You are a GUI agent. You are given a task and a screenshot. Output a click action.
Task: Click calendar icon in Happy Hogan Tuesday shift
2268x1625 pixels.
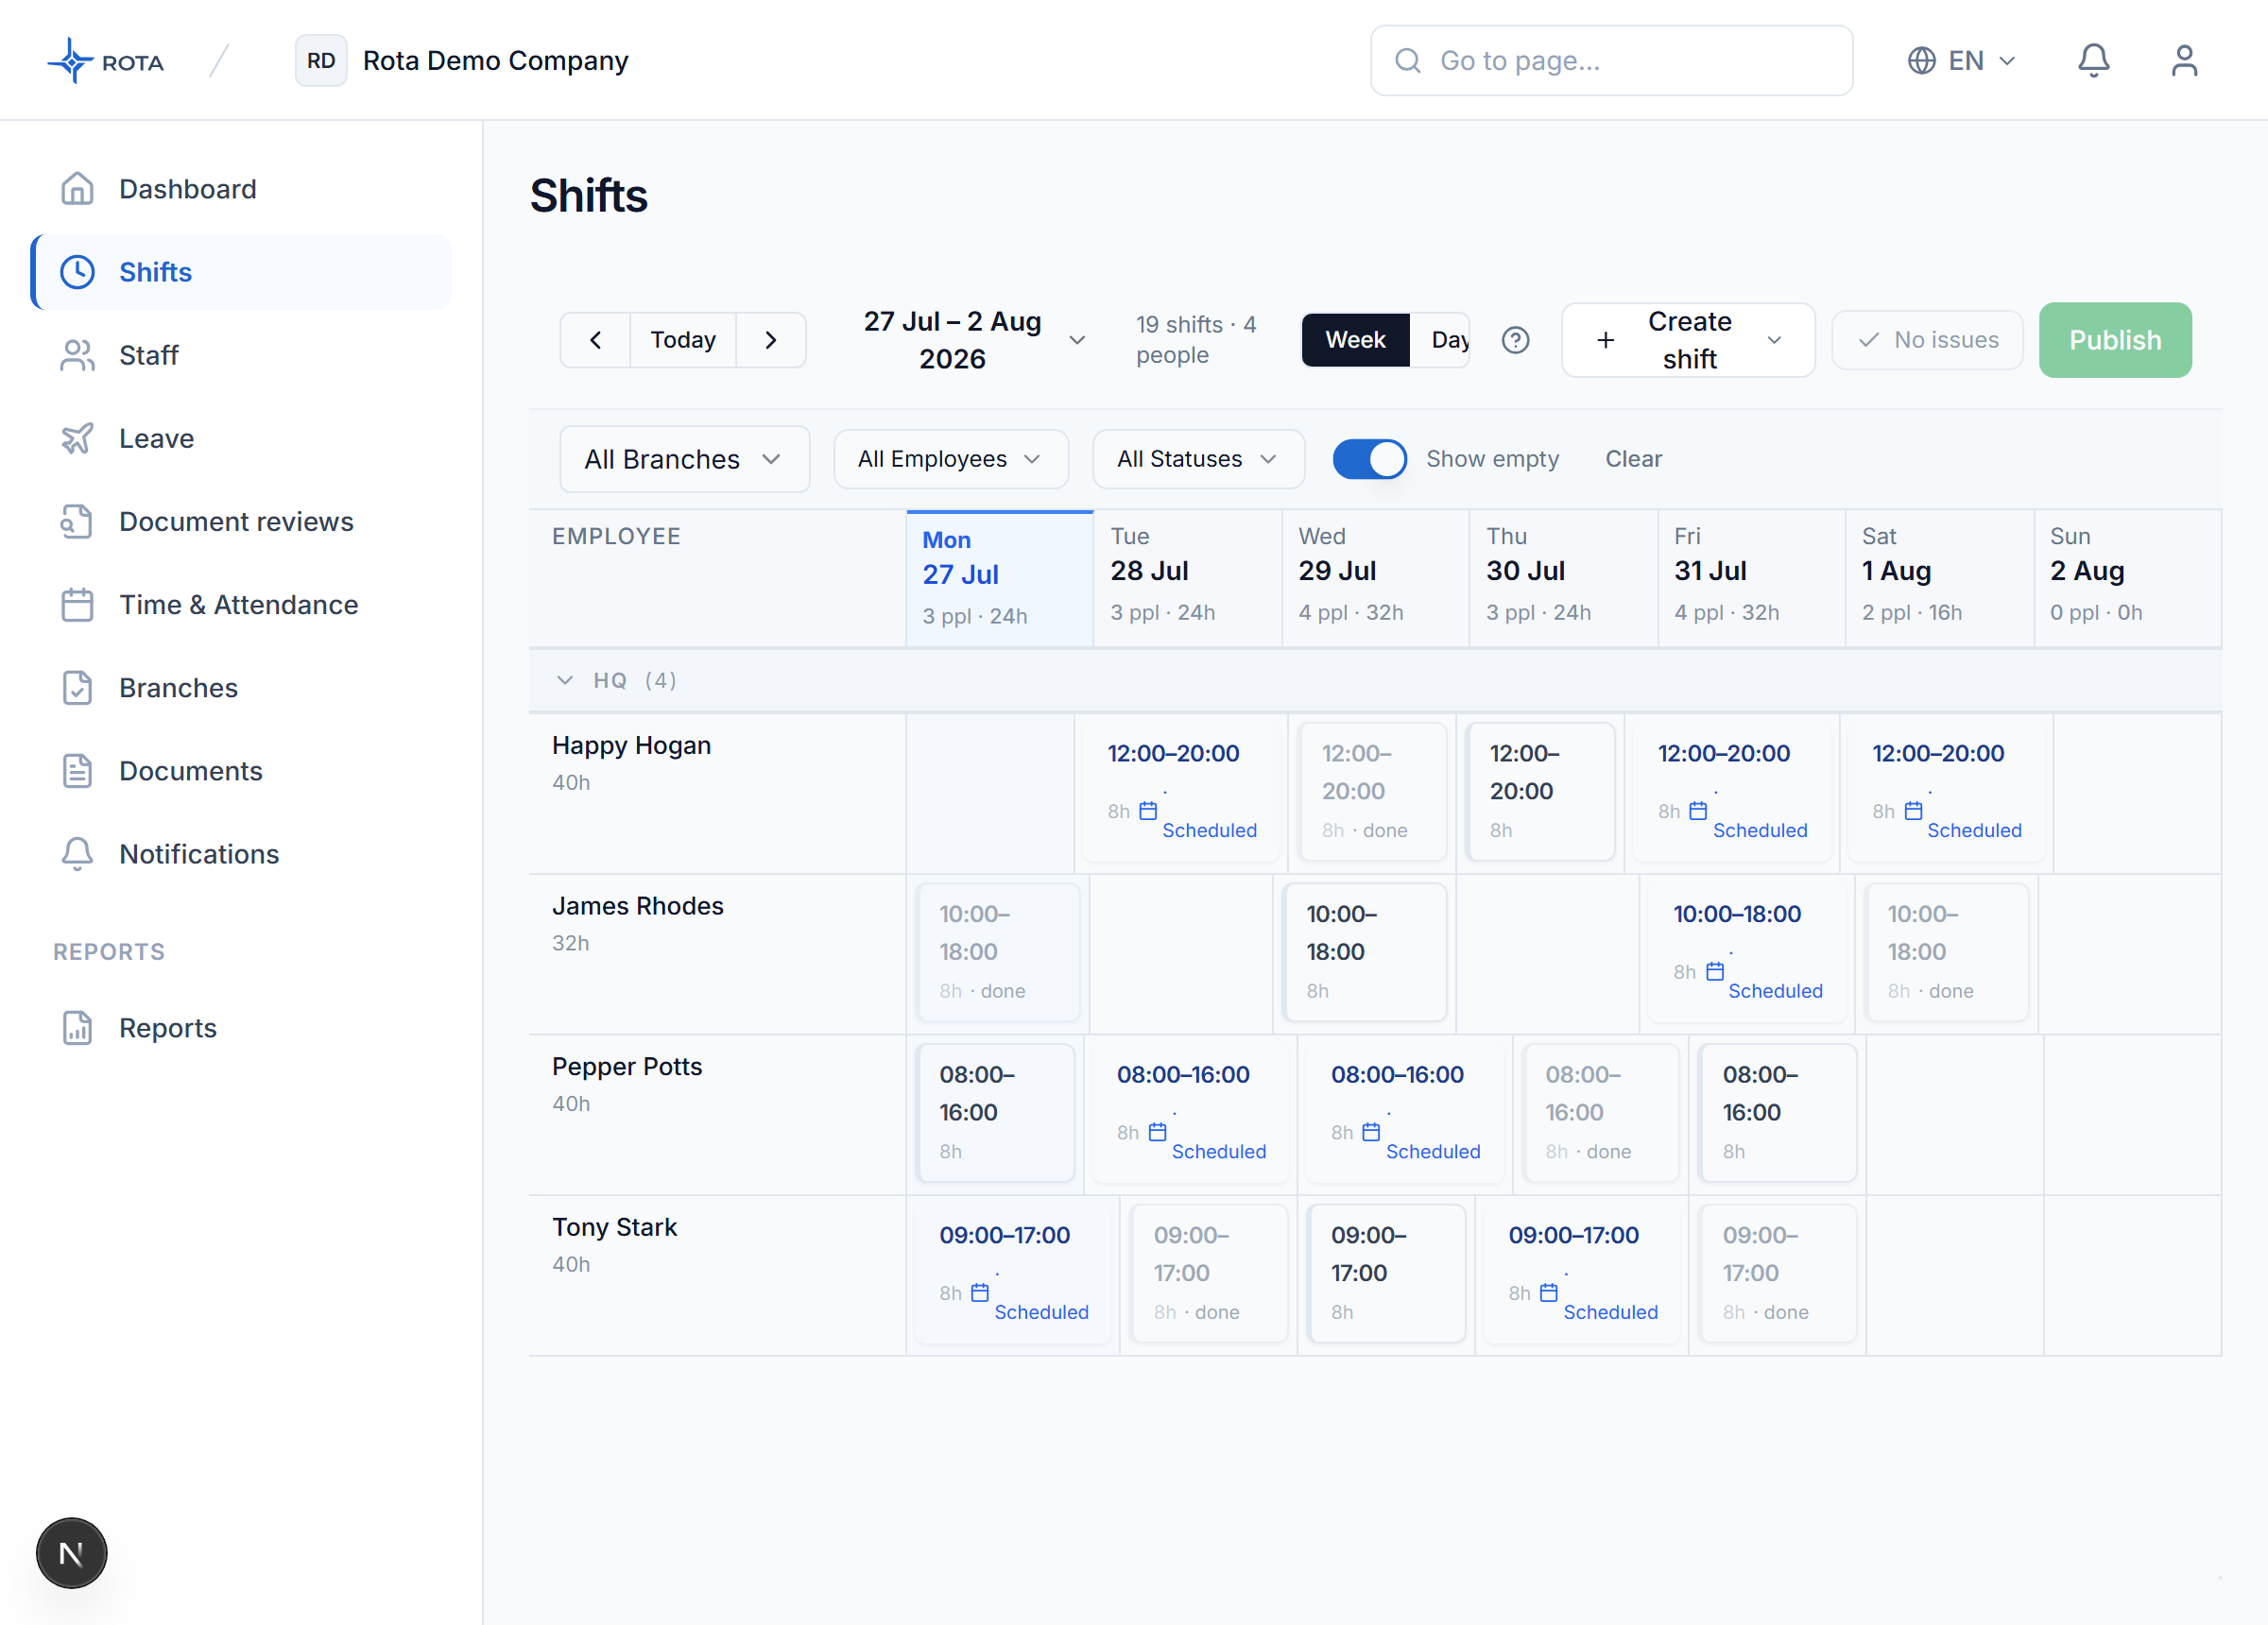coord(1148,811)
